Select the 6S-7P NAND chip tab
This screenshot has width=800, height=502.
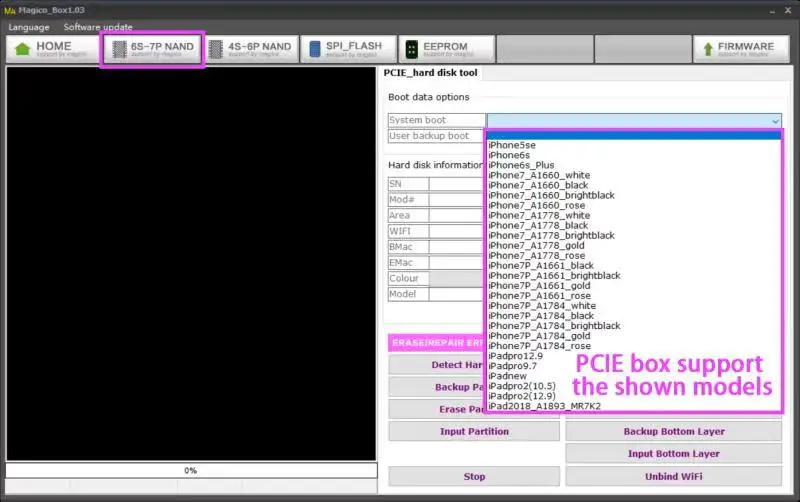(x=153, y=49)
